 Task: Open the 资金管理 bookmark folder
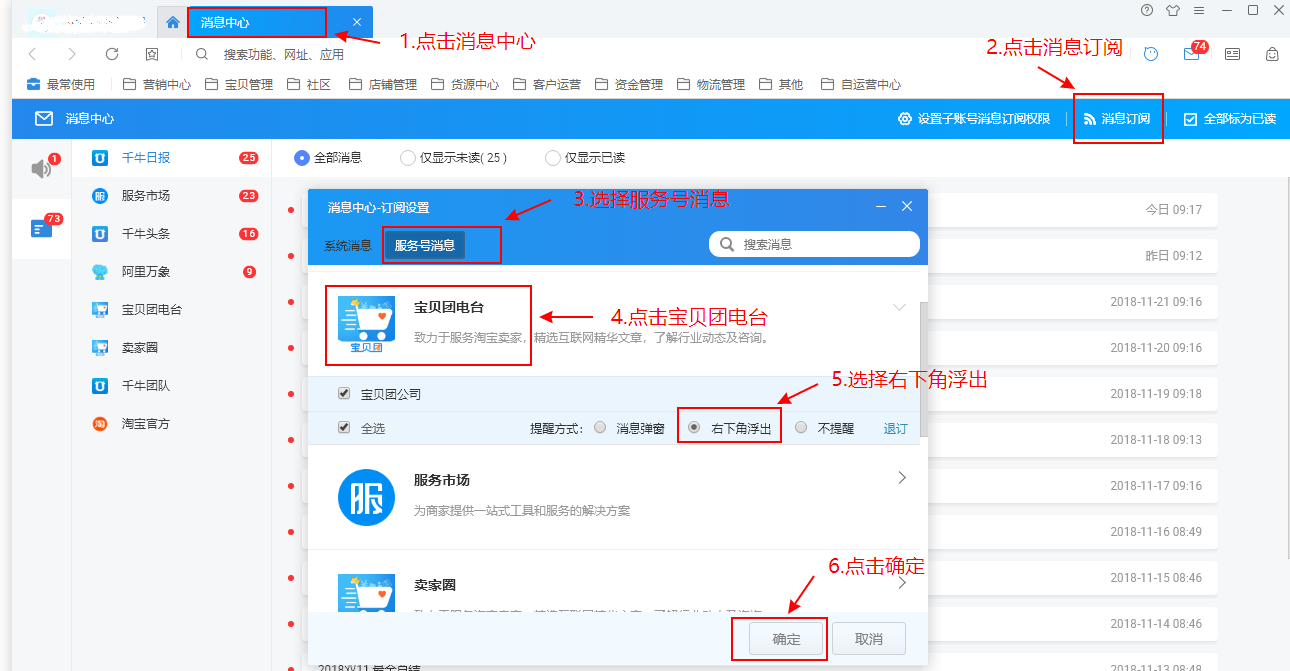pyautogui.click(x=628, y=84)
